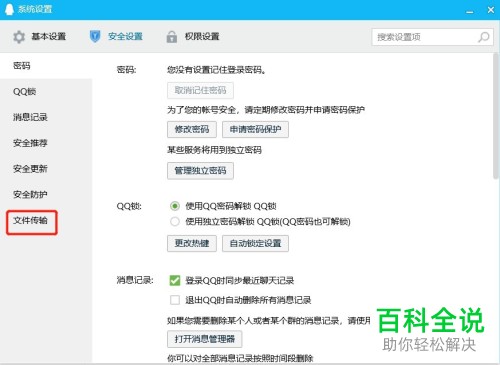This screenshot has height=365, width=500.
Task: Choose 使用QQ密码解锁 QQ锁 radio option
Action: click(x=175, y=206)
